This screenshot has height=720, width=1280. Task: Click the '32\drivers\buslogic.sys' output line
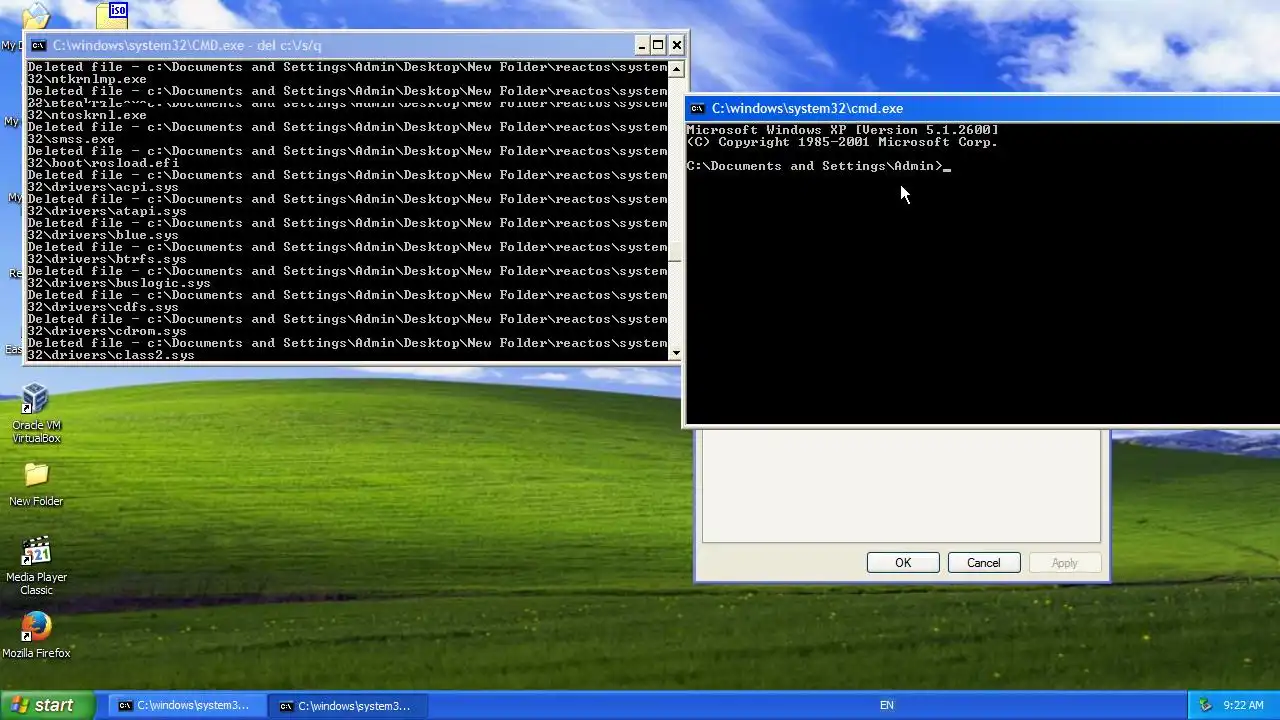[x=119, y=283]
